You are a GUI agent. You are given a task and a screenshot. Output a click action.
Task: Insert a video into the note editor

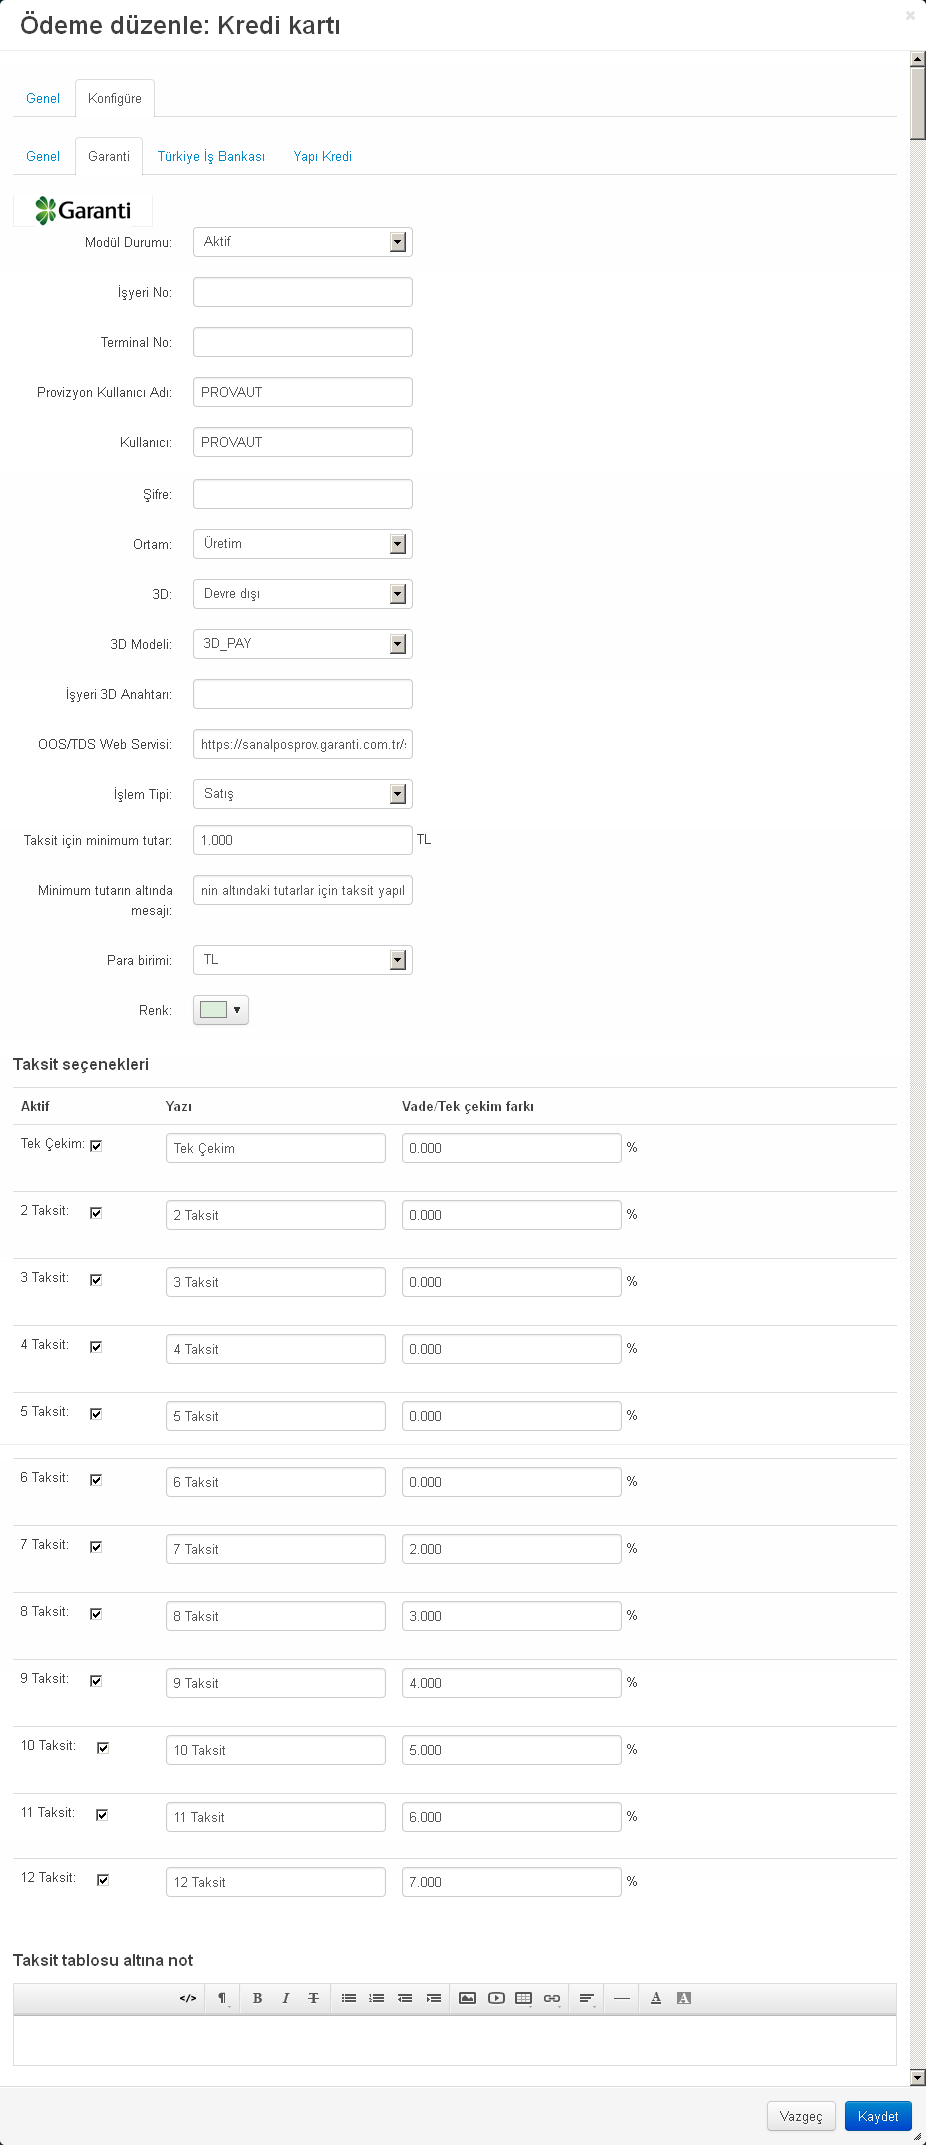pos(496,1998)
